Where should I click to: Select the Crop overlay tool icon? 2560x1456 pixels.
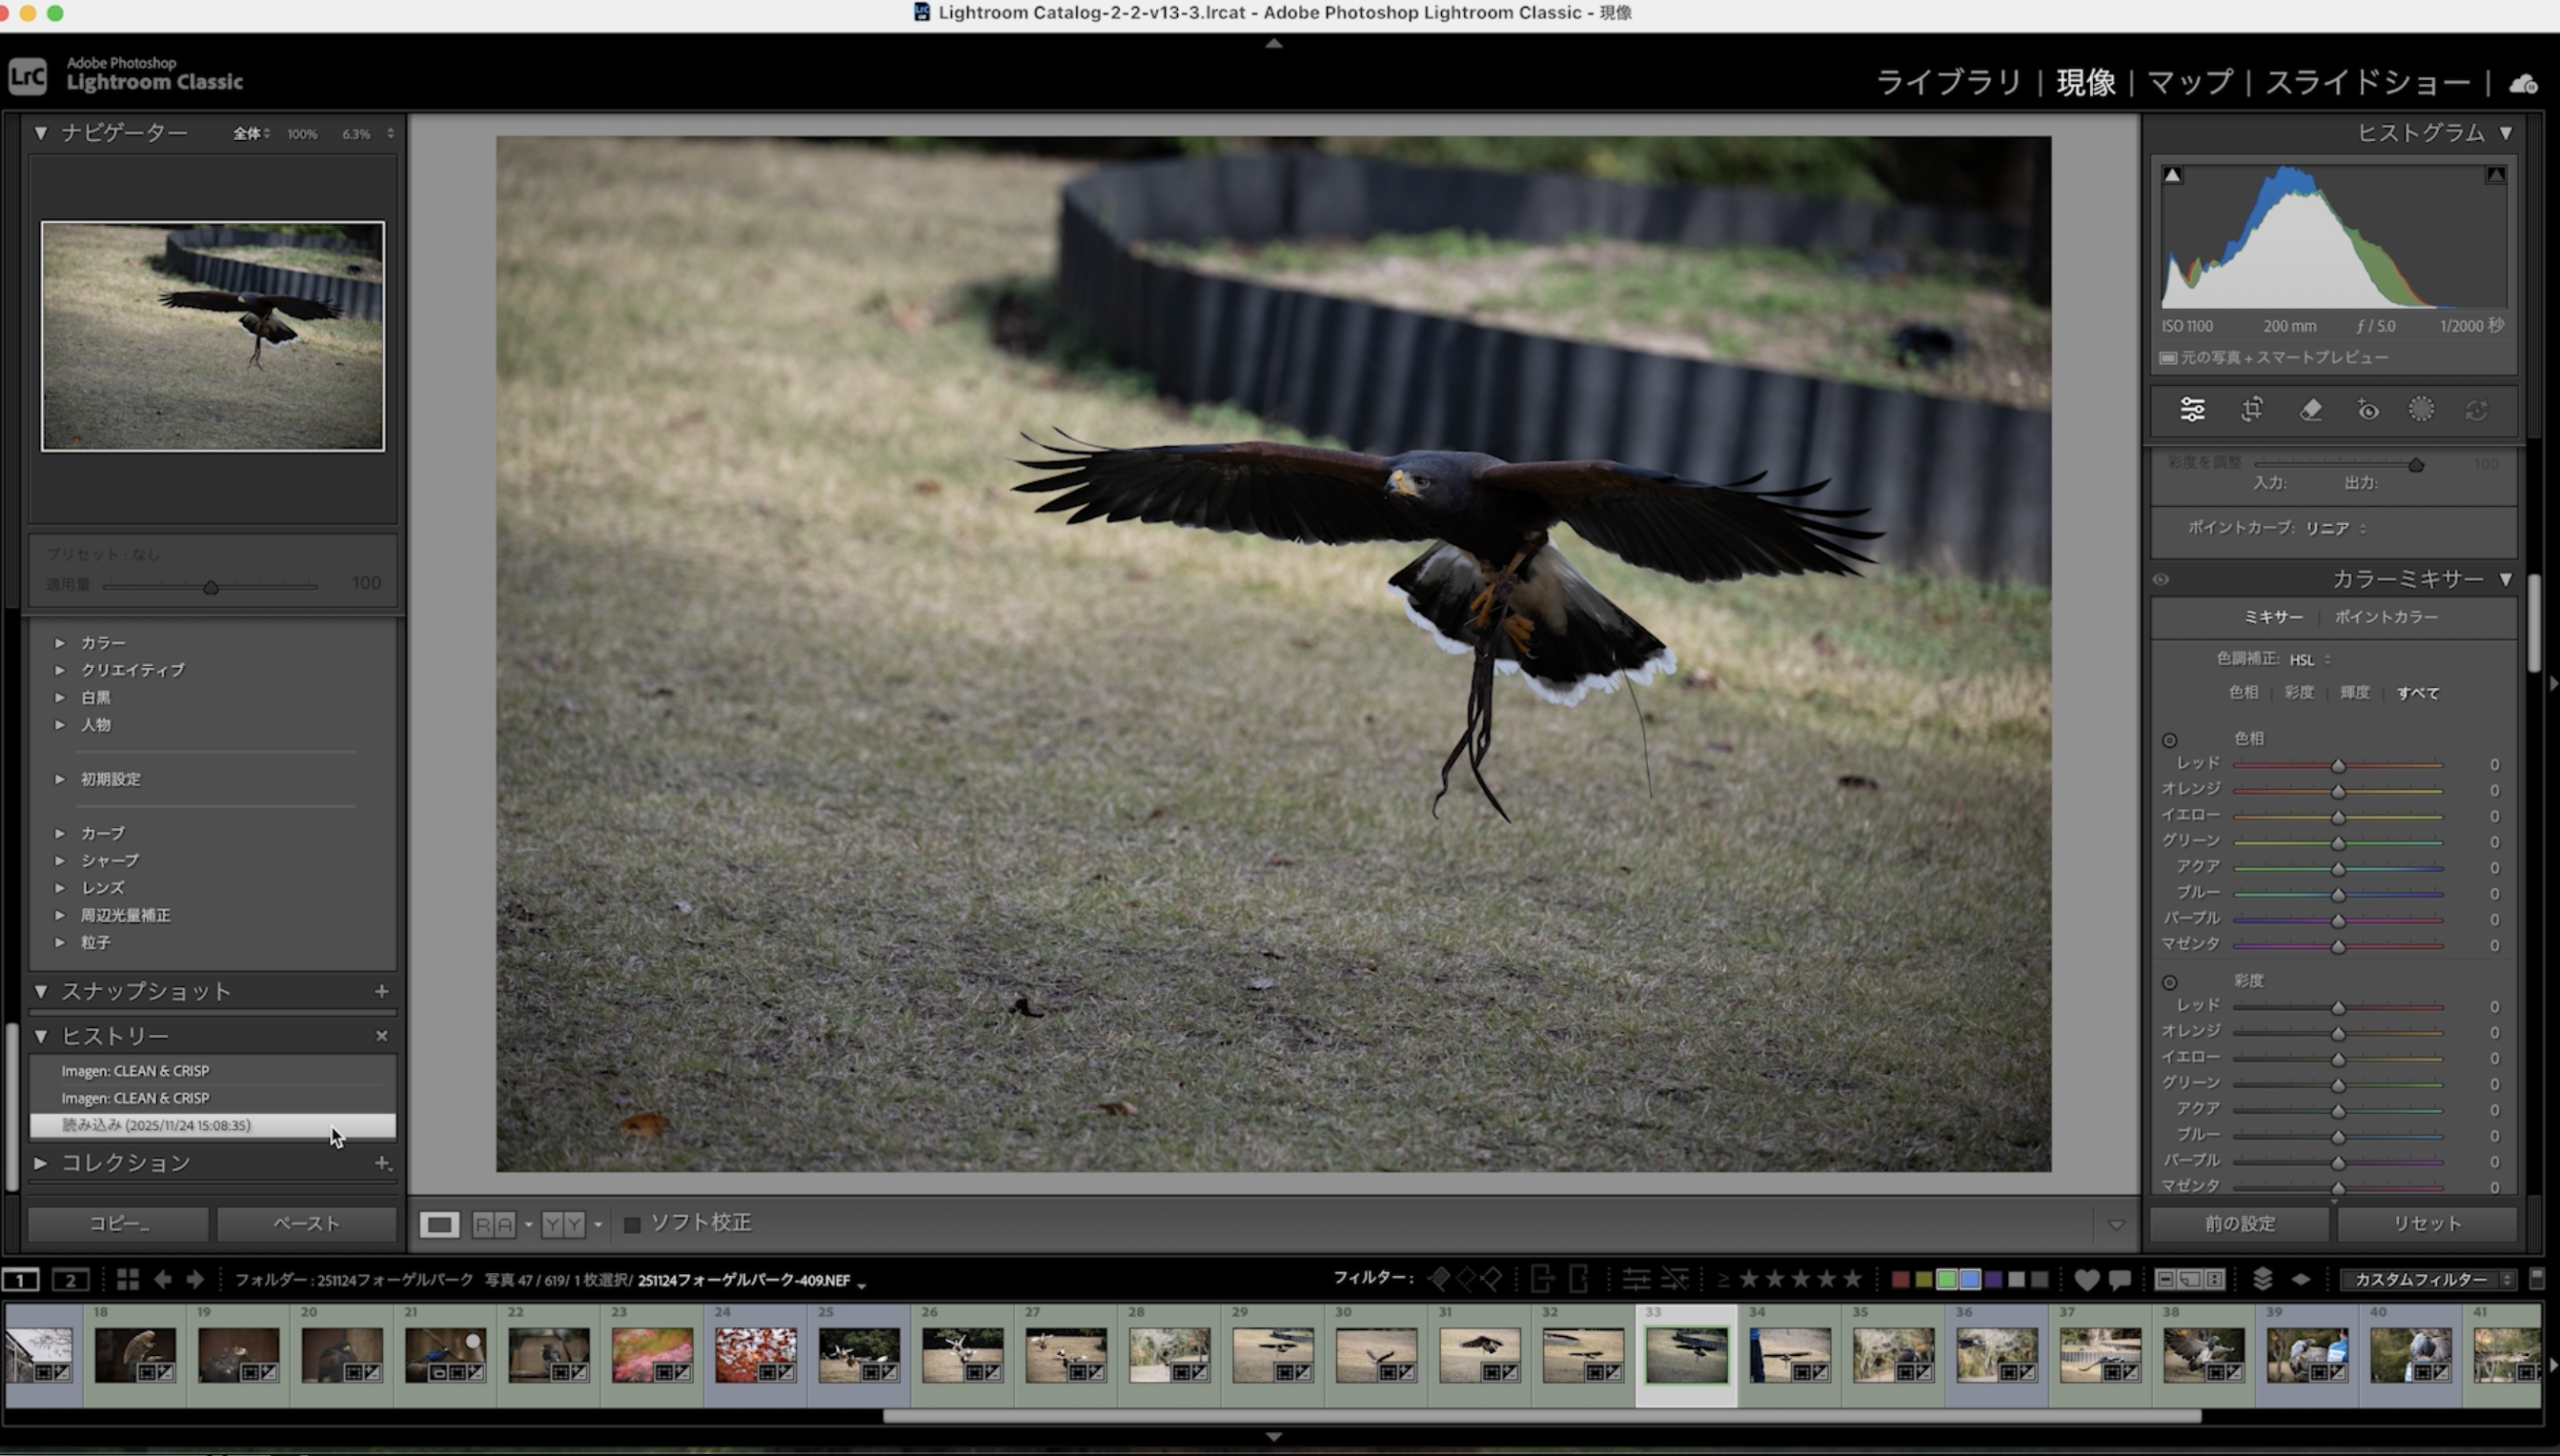pos(2251,410)
